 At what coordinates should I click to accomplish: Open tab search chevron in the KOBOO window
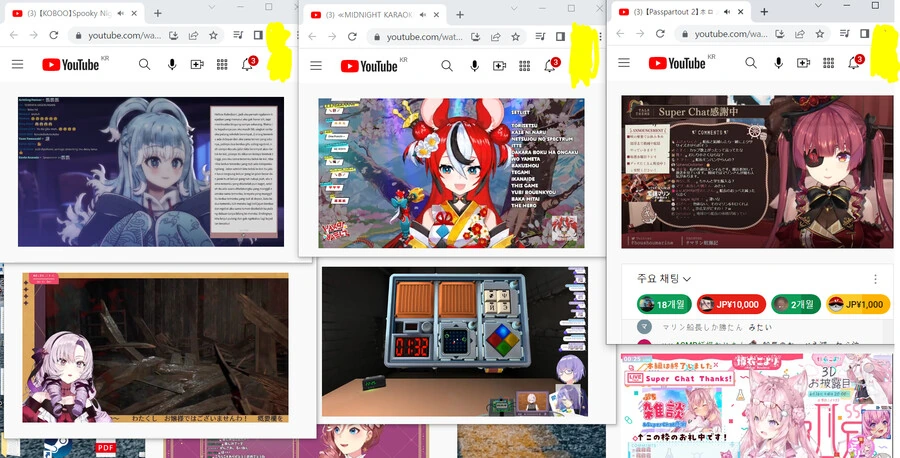(x=211, y=7)
